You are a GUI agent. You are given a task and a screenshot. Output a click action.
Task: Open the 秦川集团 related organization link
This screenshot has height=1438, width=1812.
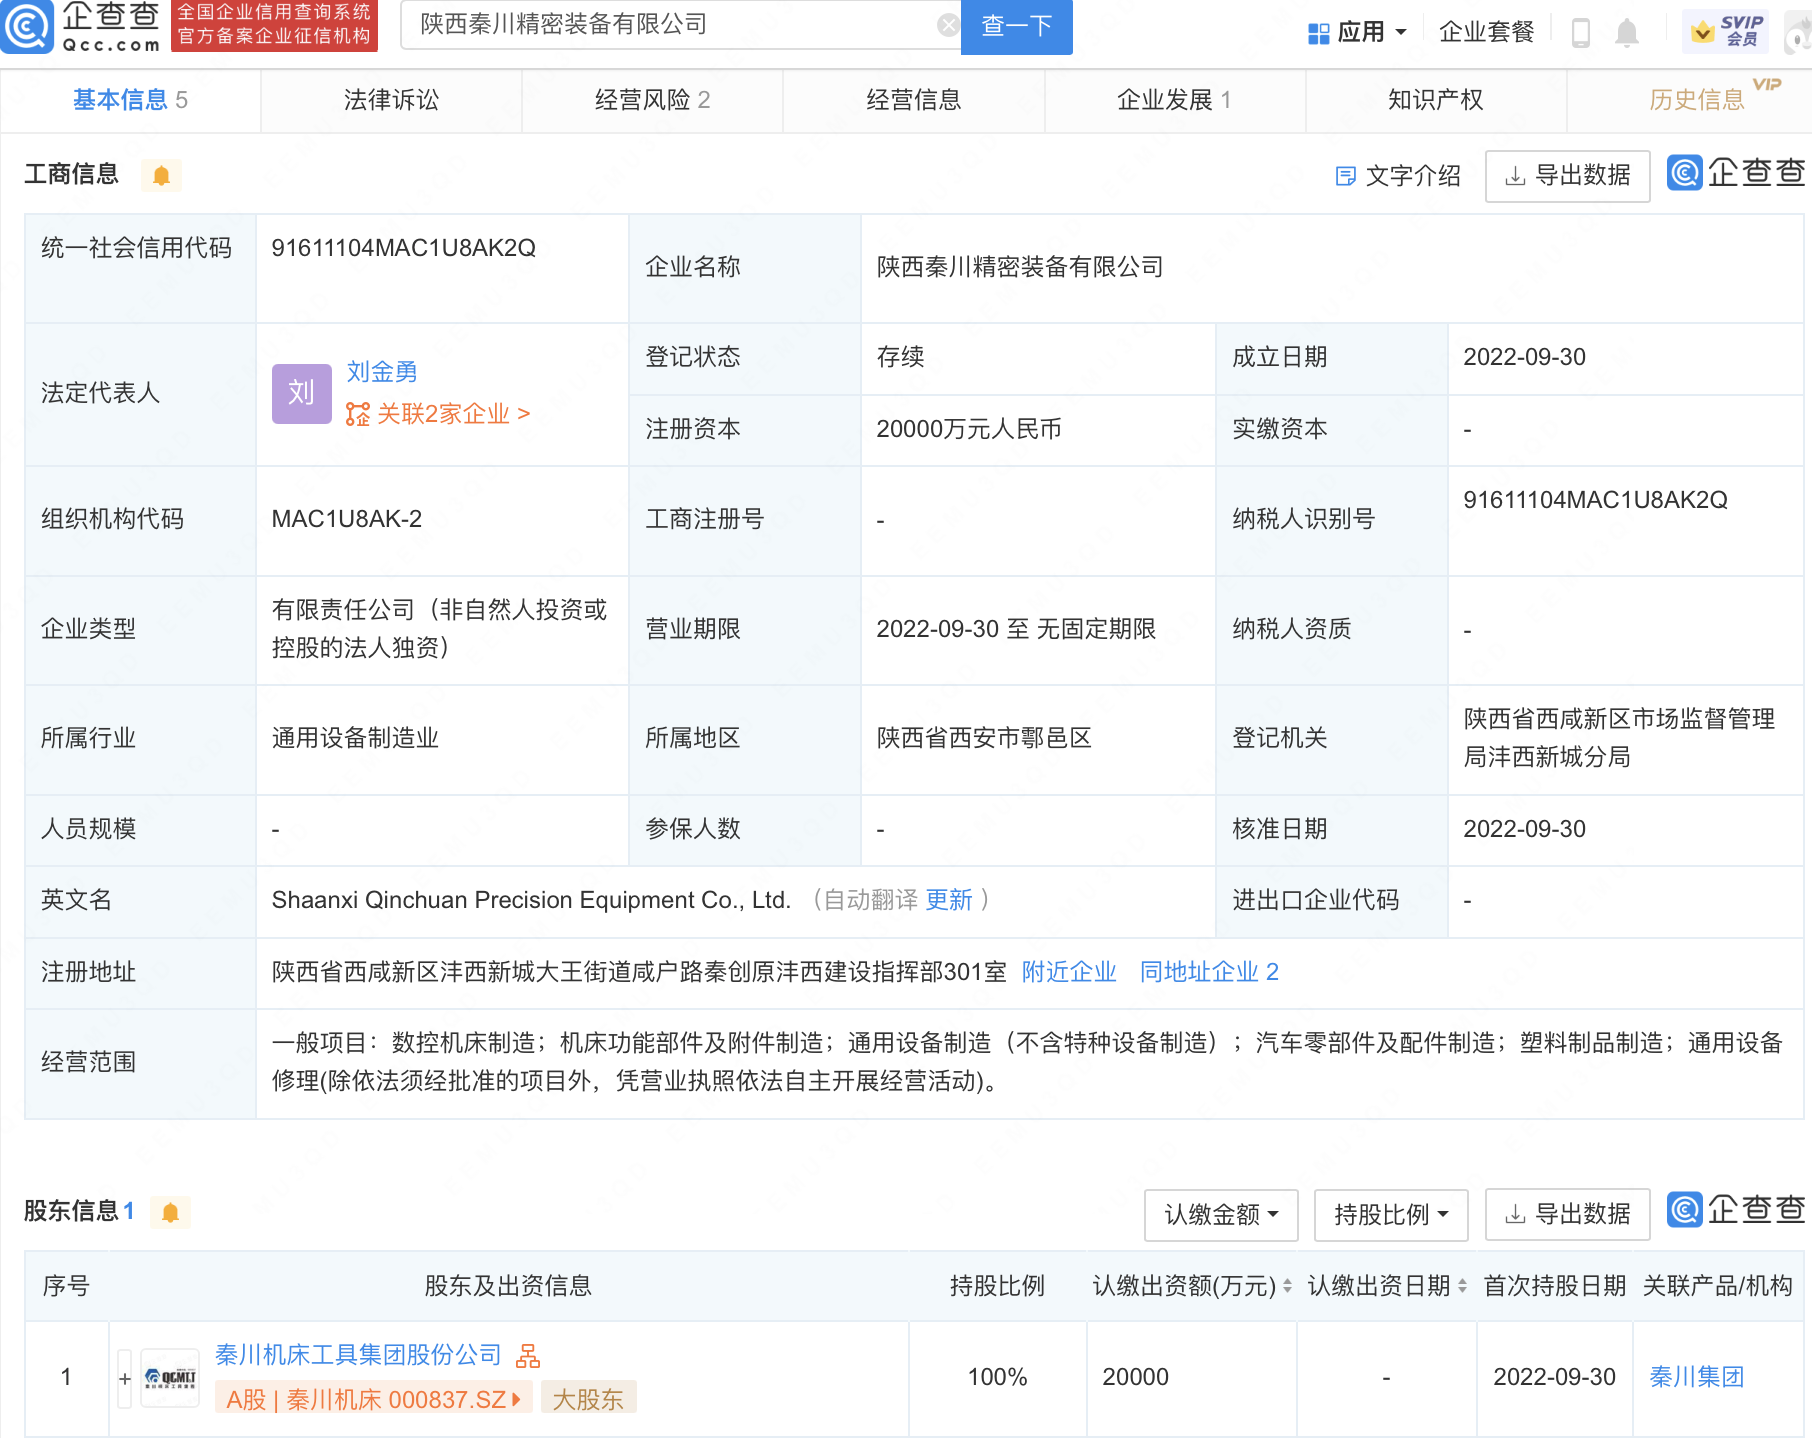click(1696, 1377)
